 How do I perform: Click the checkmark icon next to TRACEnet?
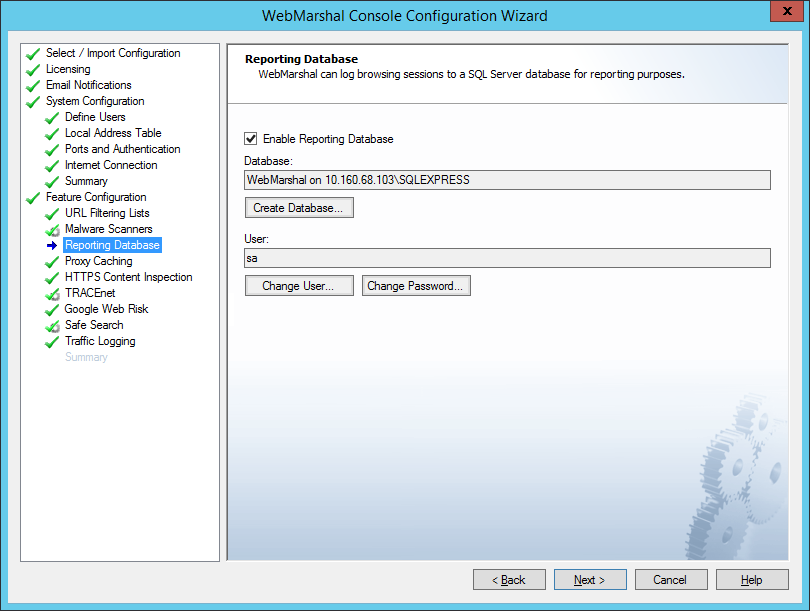click(x=52, y=294)
